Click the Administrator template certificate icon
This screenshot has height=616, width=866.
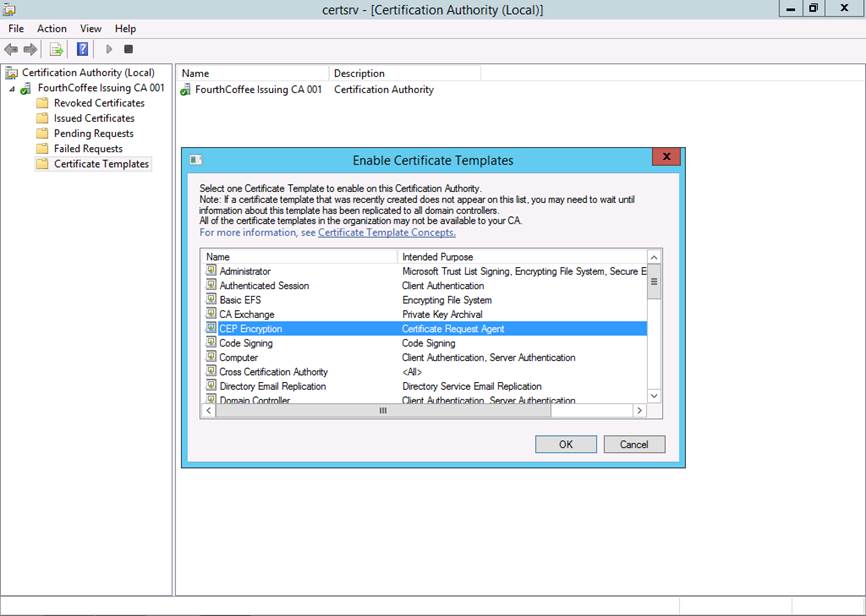[x=211, y=271]
